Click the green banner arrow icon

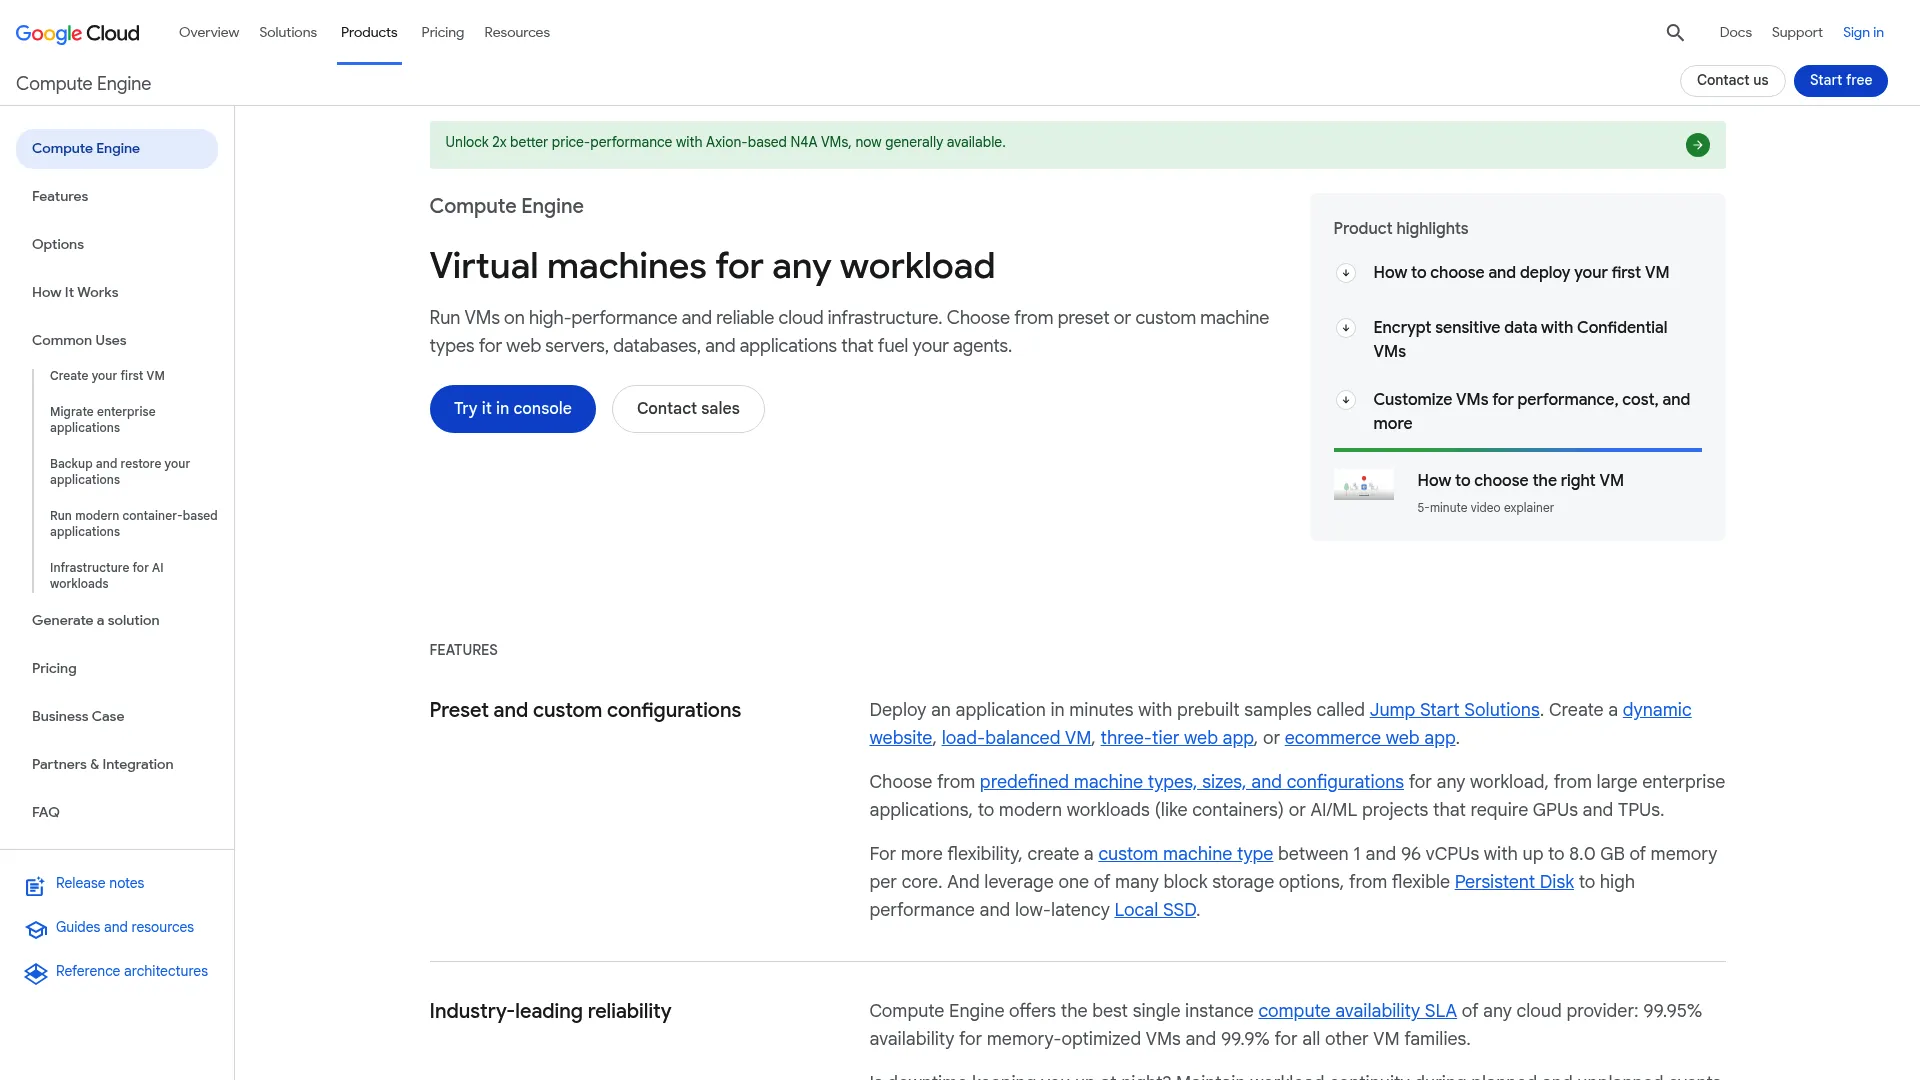(x=1697, y=145)
